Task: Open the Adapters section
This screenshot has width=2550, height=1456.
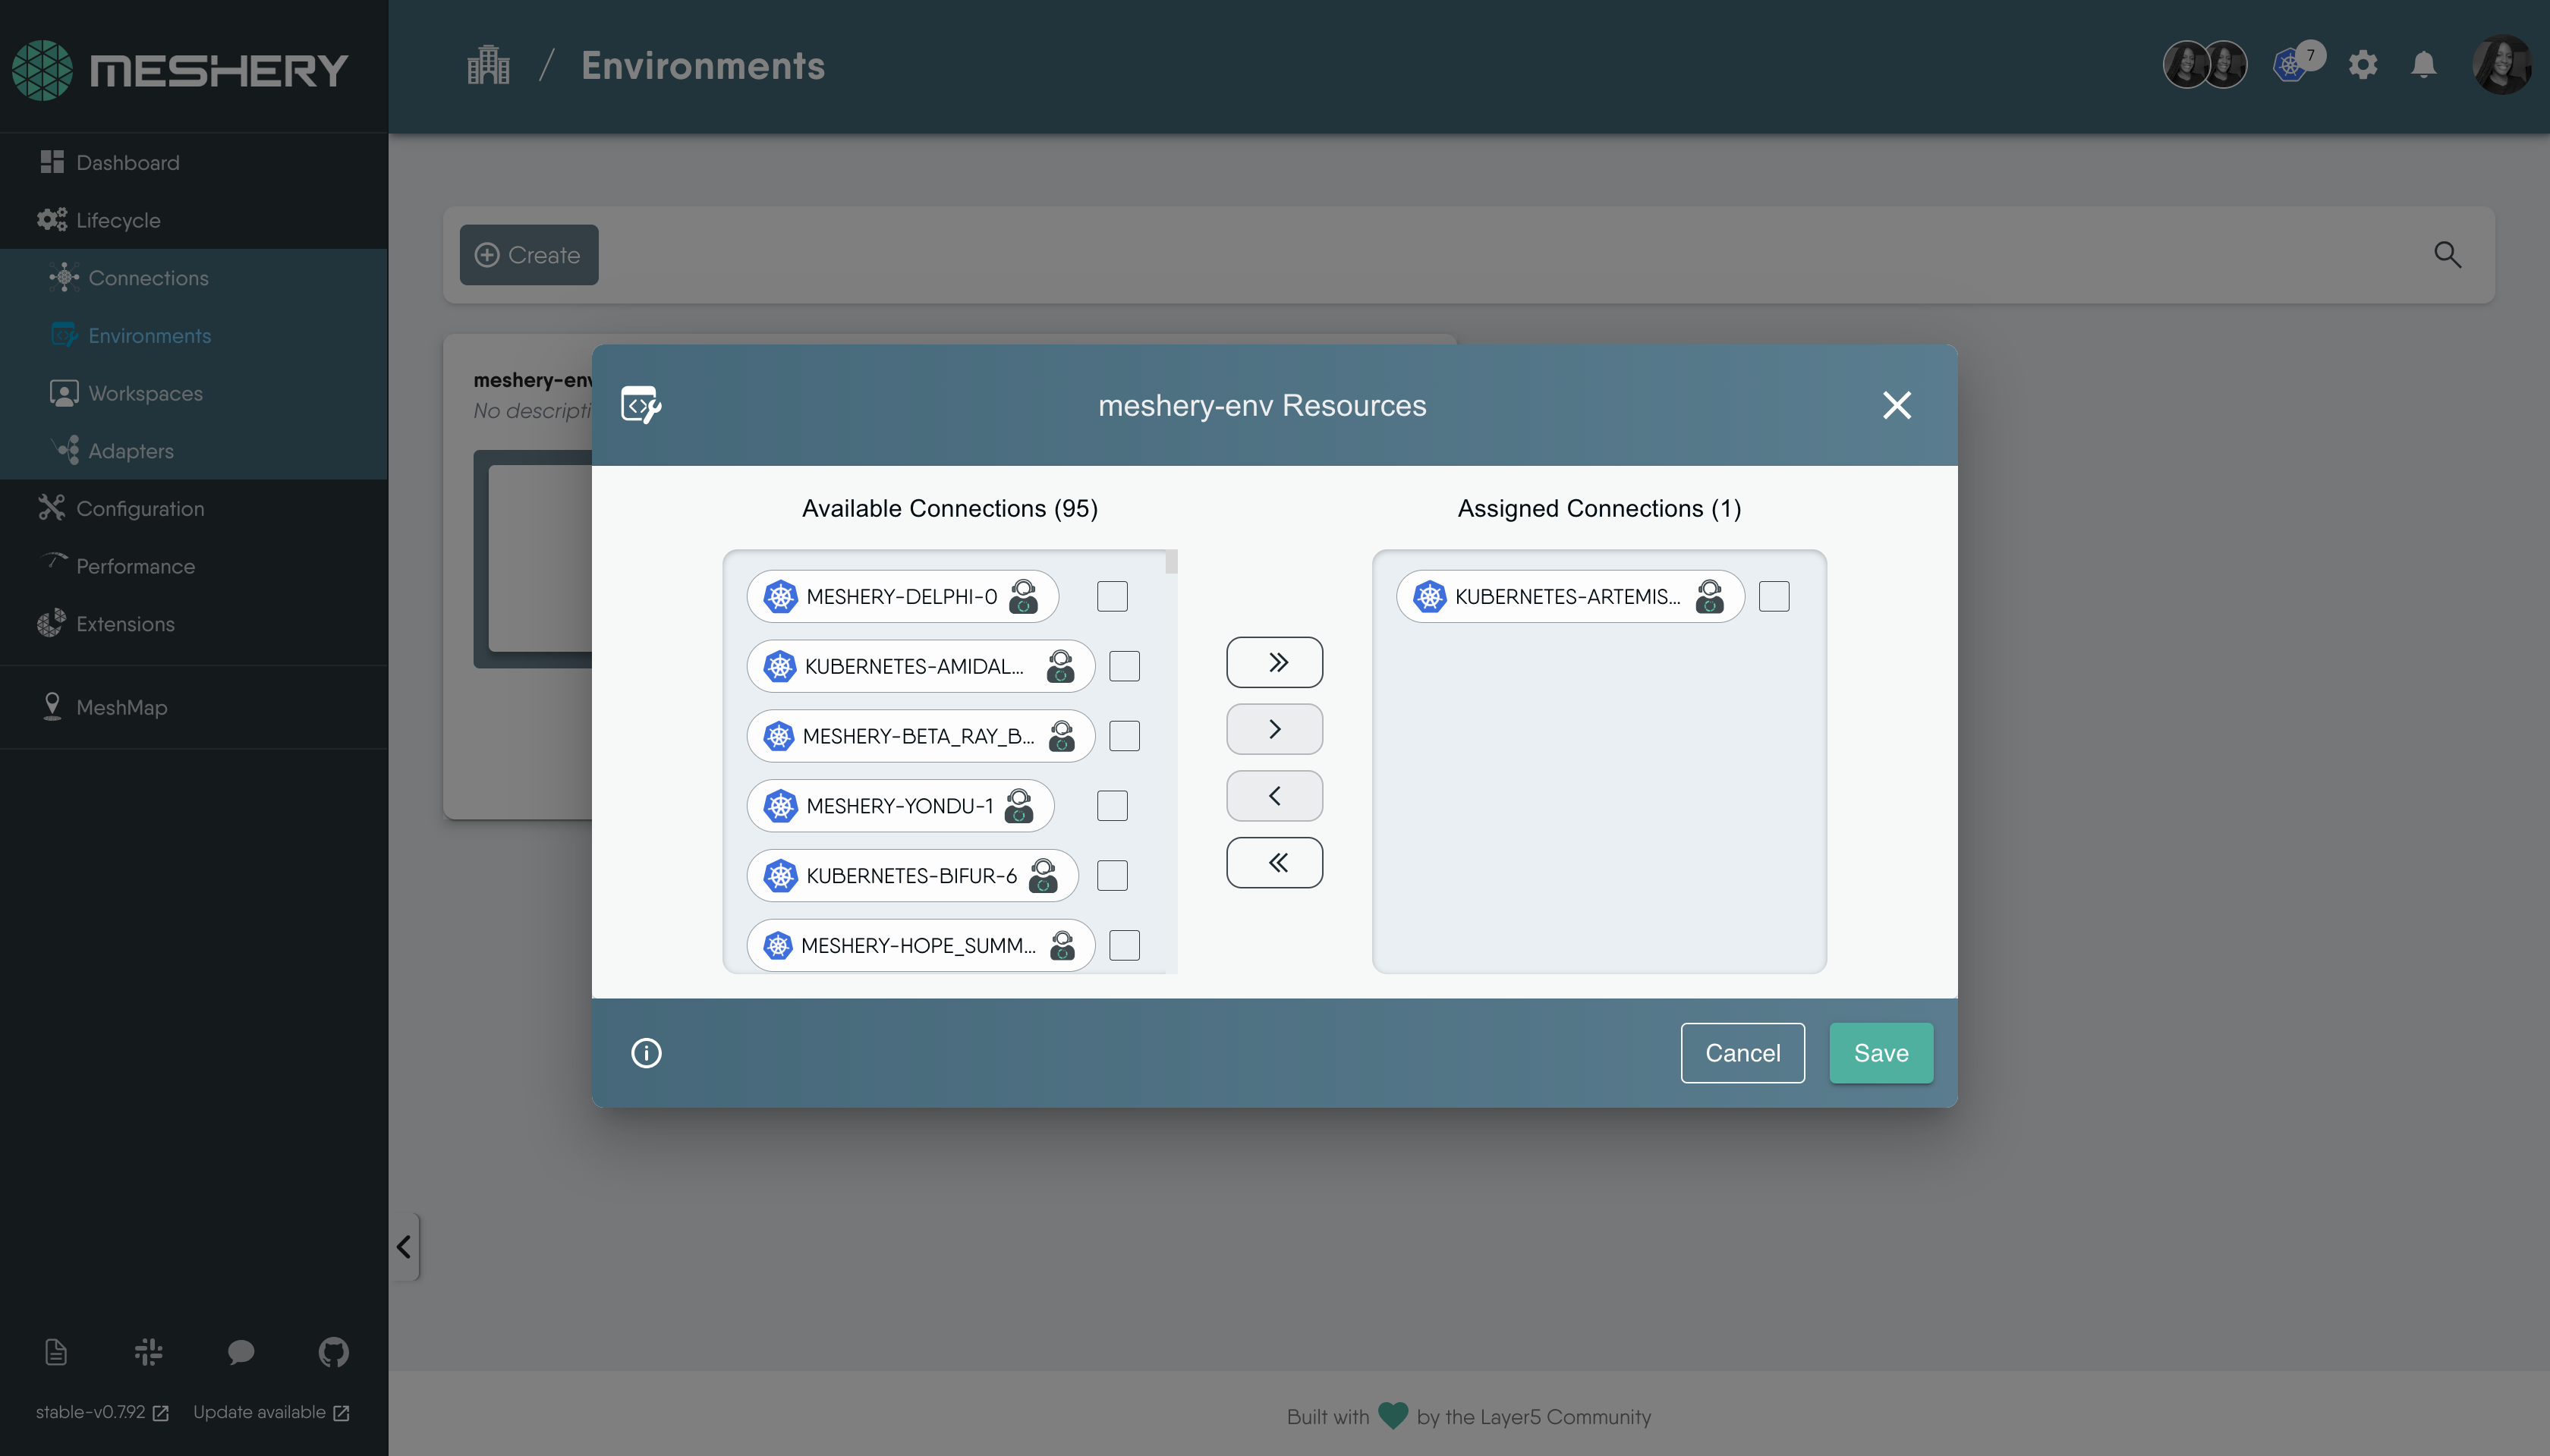Action: (x=131, y=450)
